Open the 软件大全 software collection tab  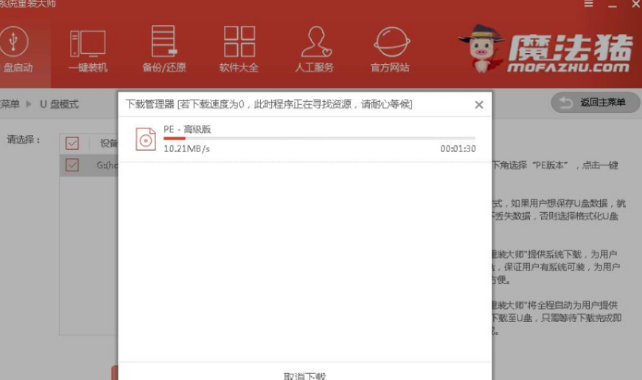click(x=239, y=49)
